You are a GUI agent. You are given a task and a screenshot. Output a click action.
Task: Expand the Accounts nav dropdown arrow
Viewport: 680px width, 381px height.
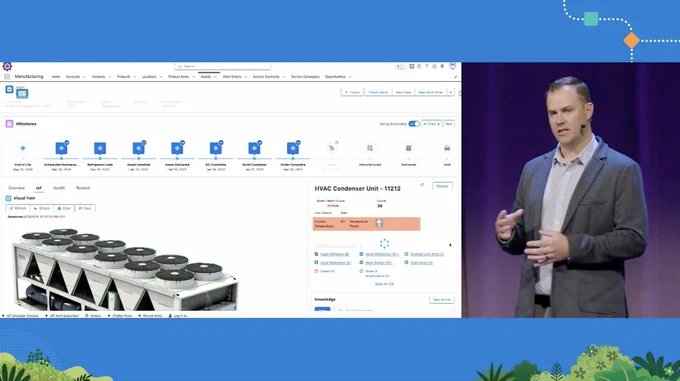pyautogui.click(x=84, y=77)
